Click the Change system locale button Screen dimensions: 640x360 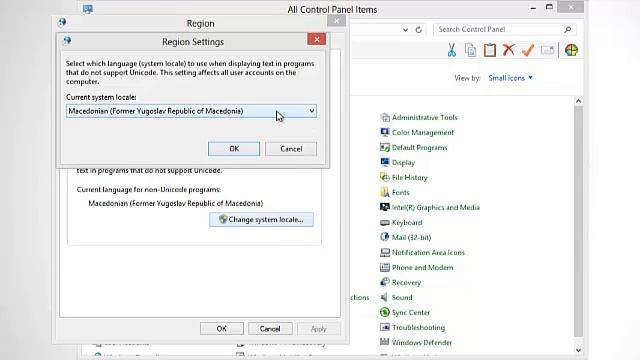coord(262,220)
